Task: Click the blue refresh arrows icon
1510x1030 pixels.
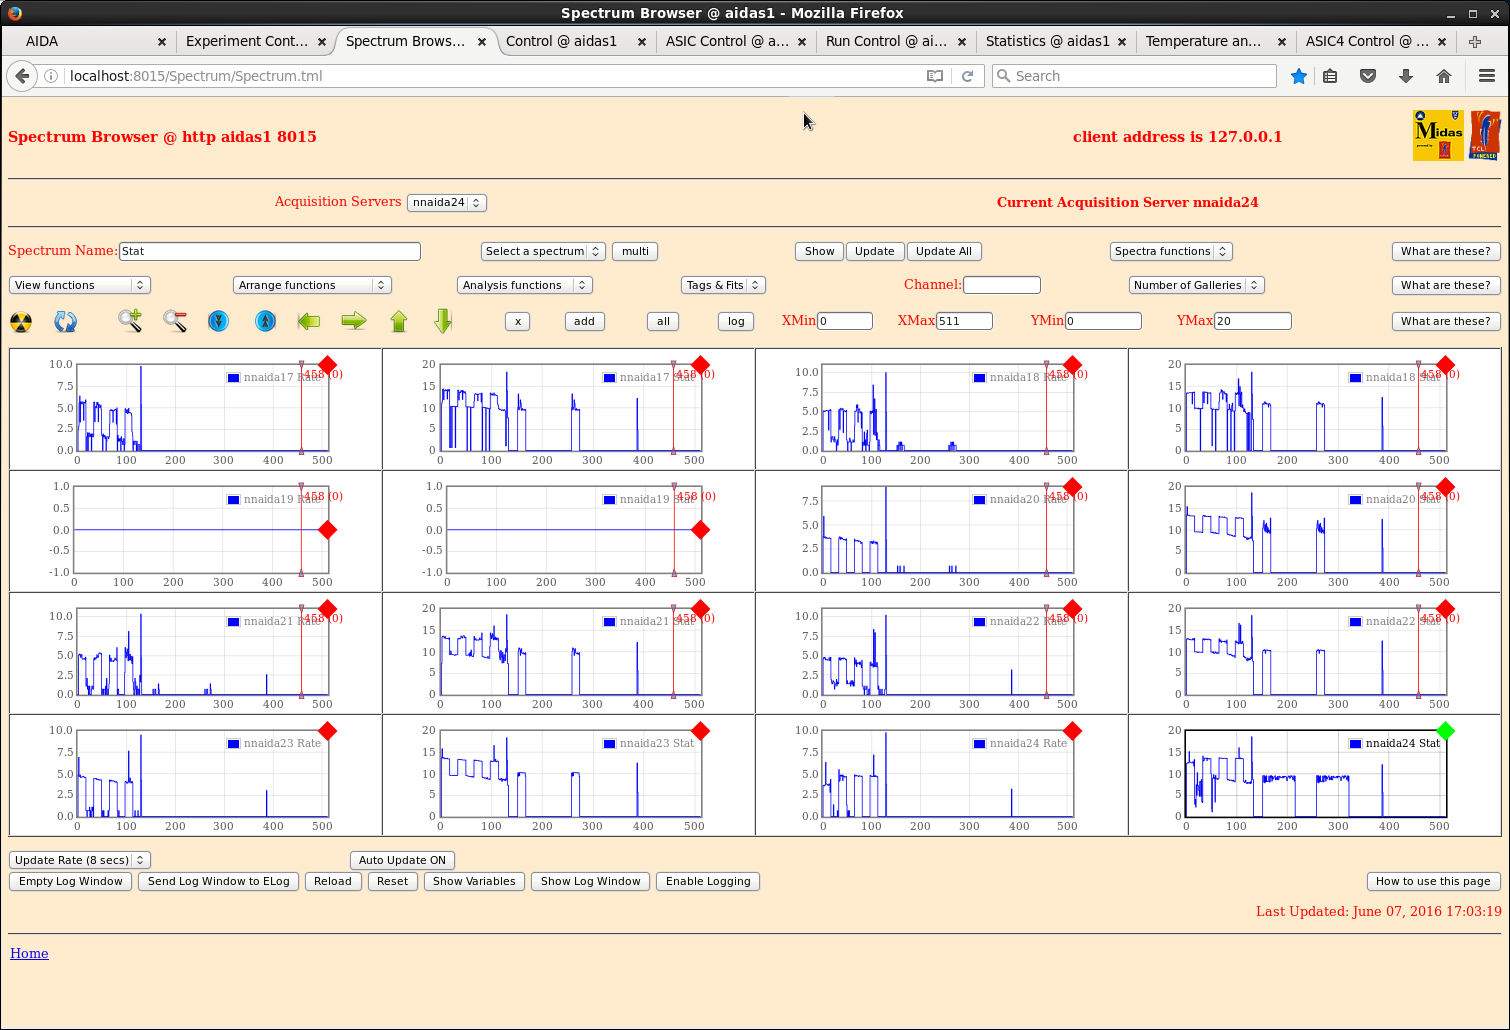Action: [65, 322]
